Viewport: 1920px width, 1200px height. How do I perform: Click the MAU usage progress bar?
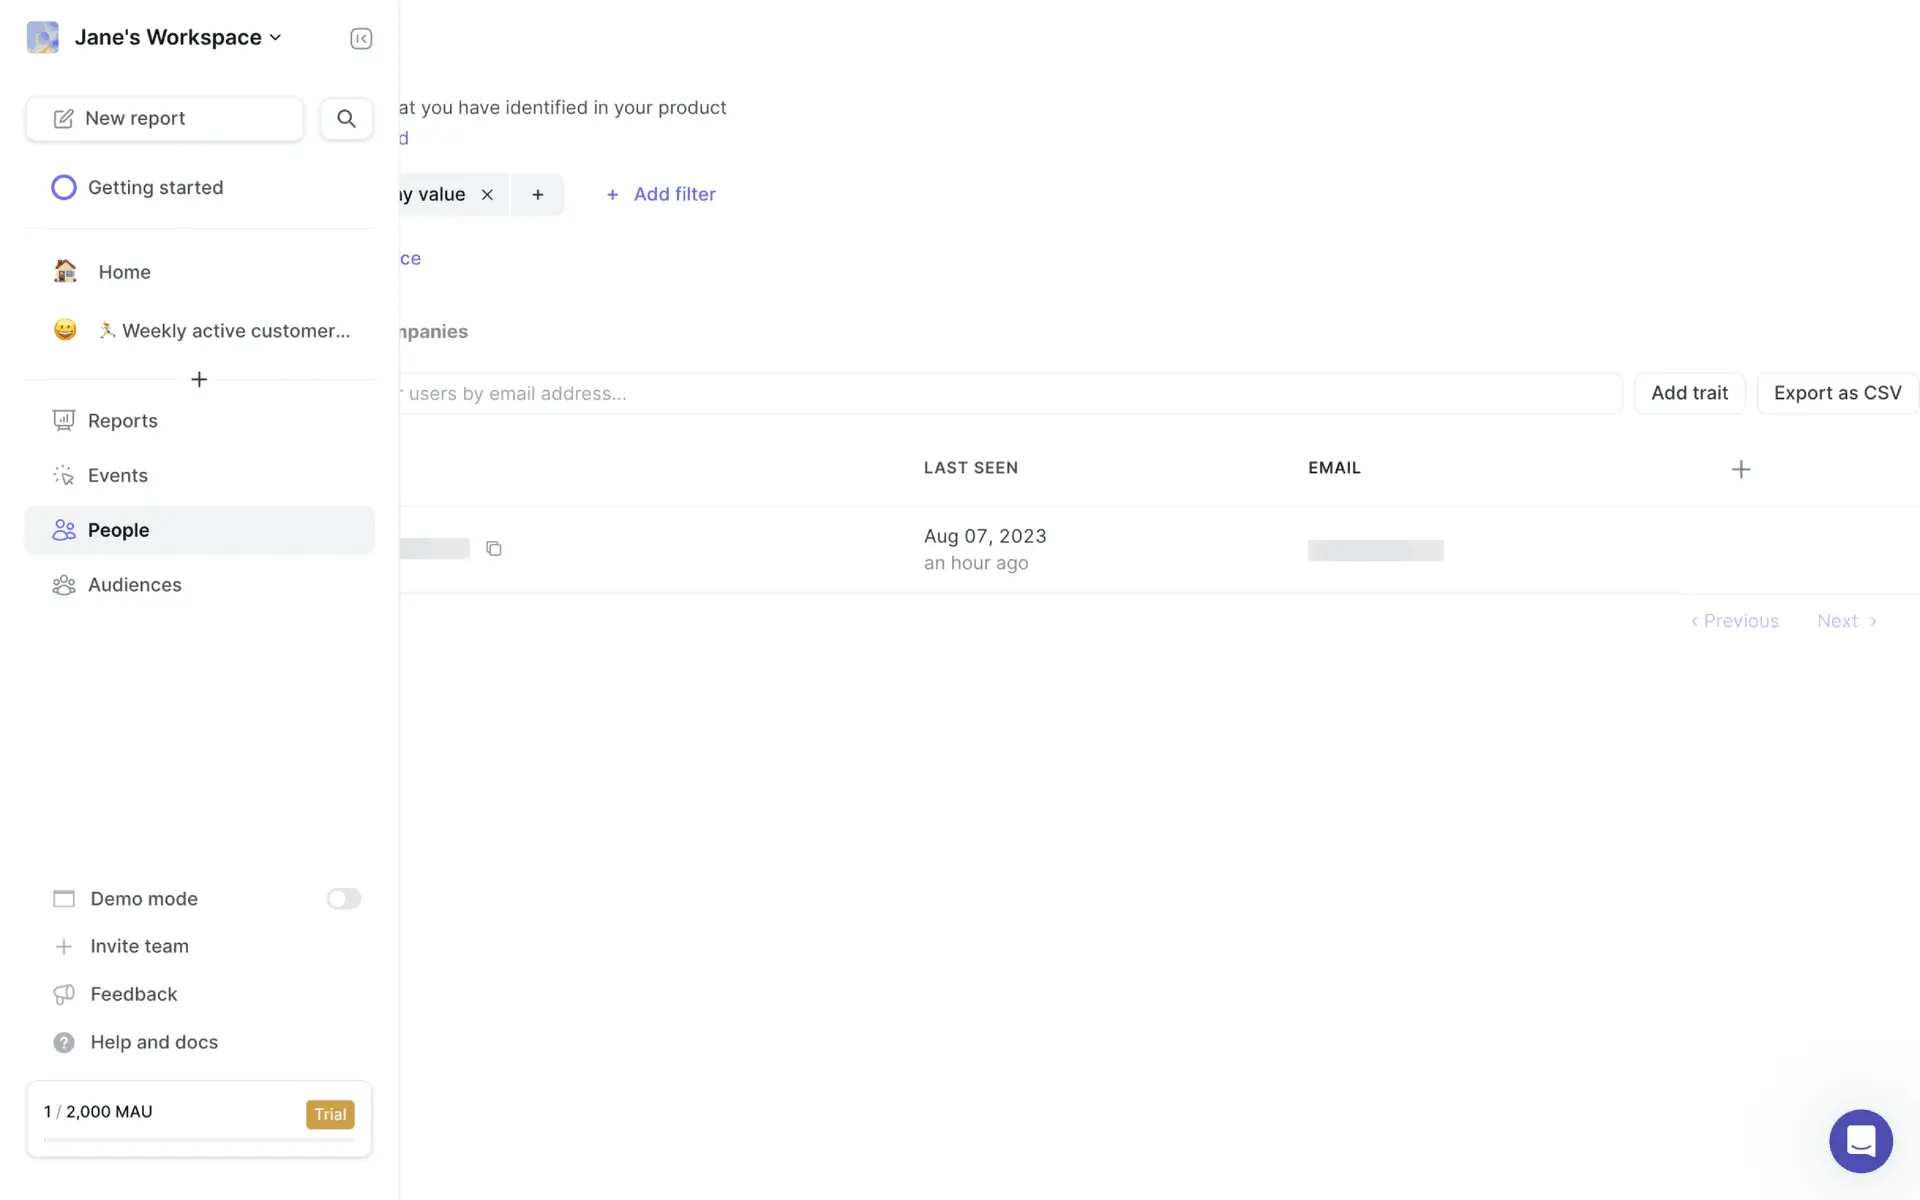click(x=199, y=1139)
